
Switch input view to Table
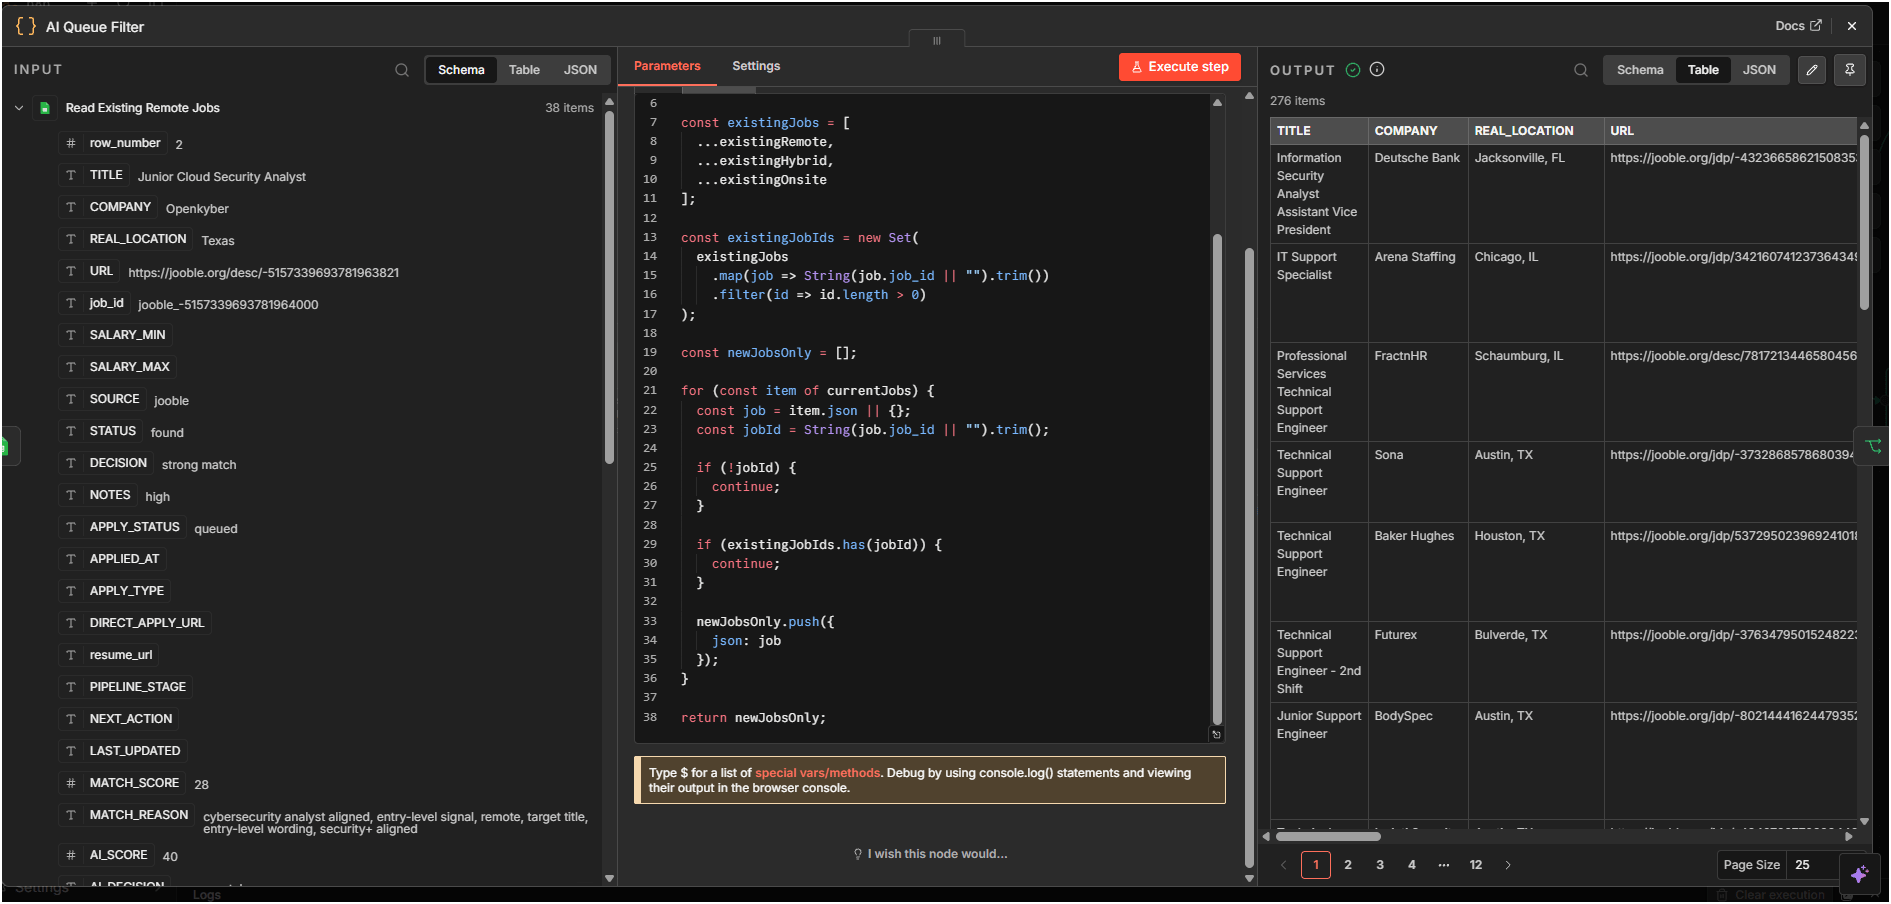pyautogui.click(x=524, y=70)
